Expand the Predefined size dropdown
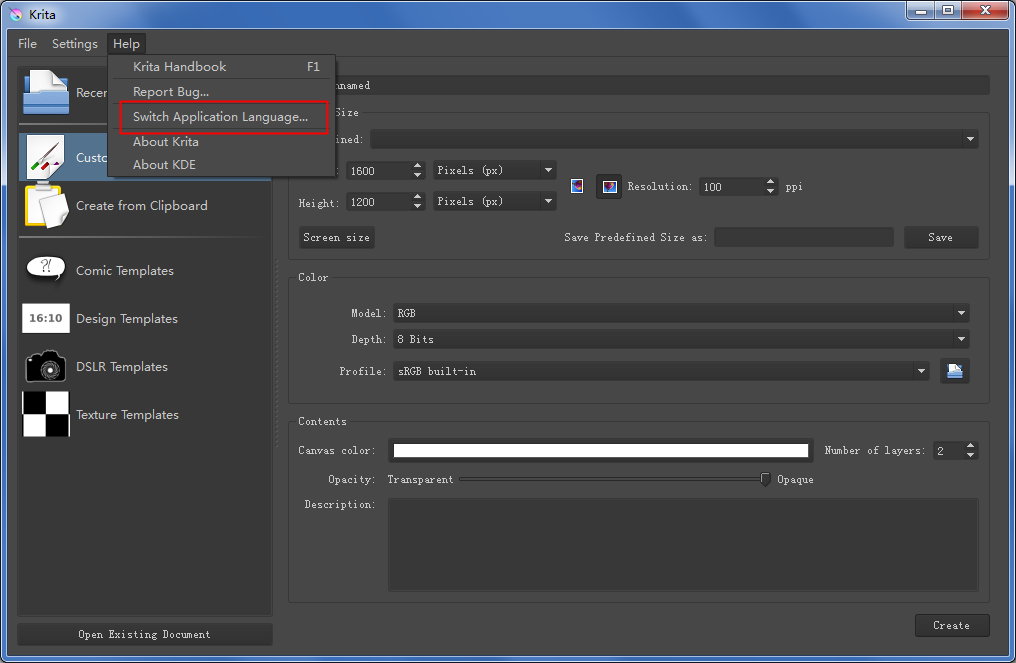 coord(674,140)
